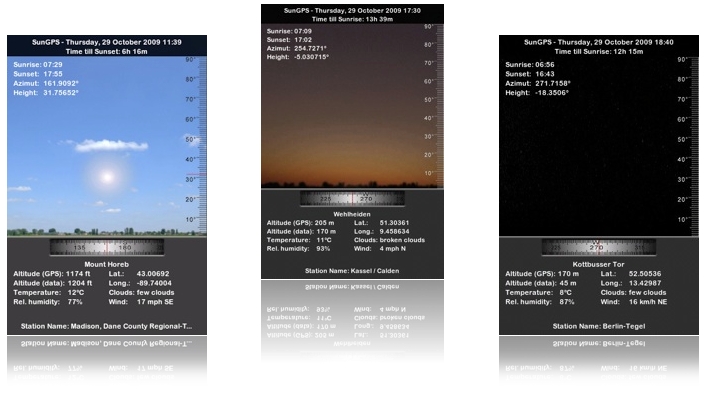Click the compass strip in the Wehlheiden screen
The width and height of the screenshot is (705, 399).
[352, 198]
